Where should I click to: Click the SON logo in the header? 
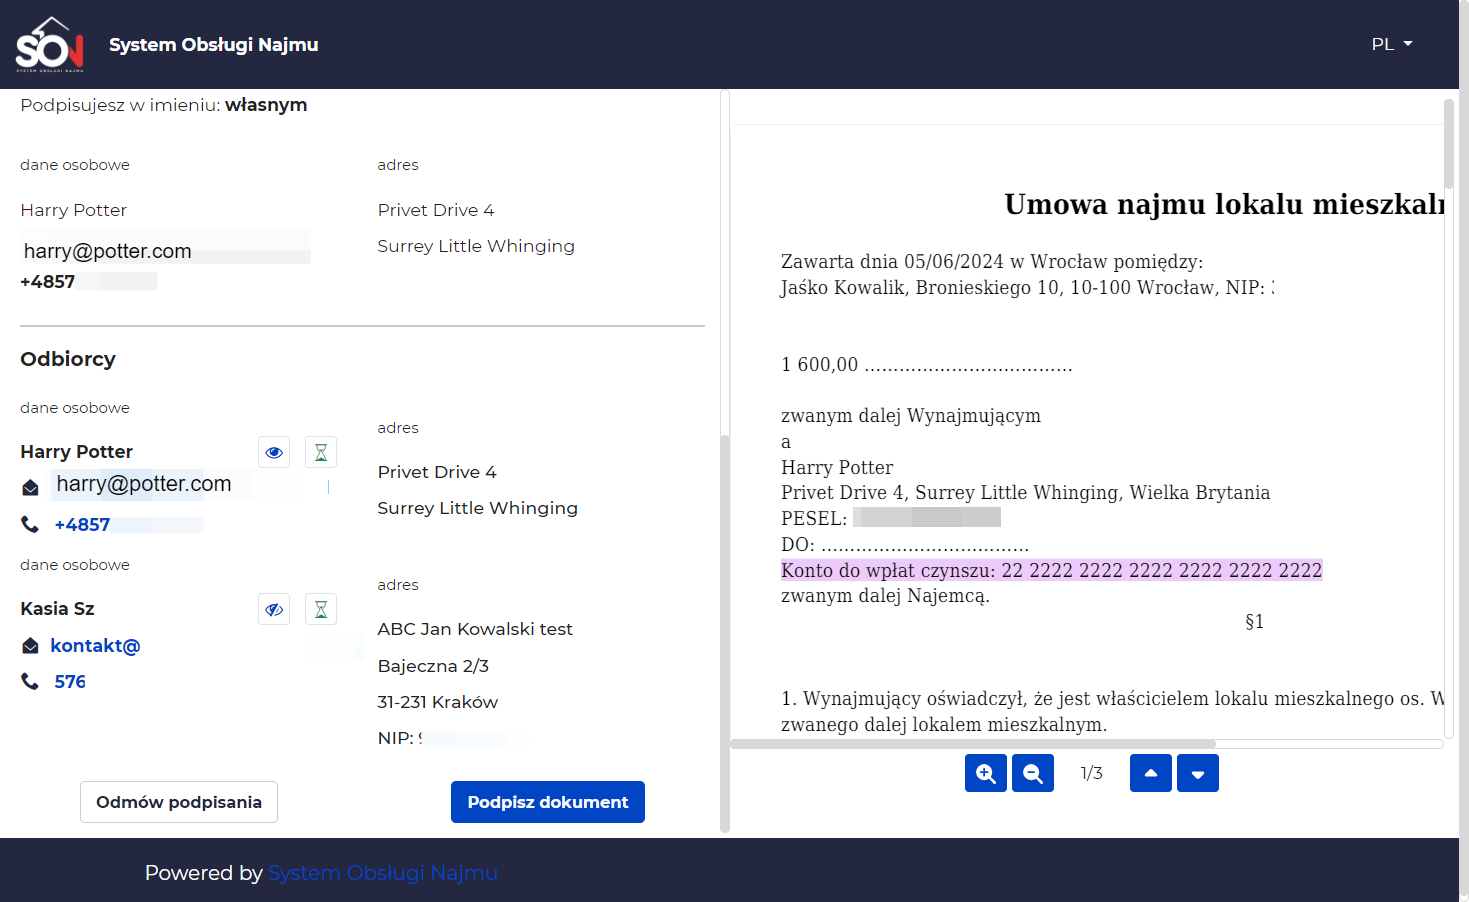[49, 44]
